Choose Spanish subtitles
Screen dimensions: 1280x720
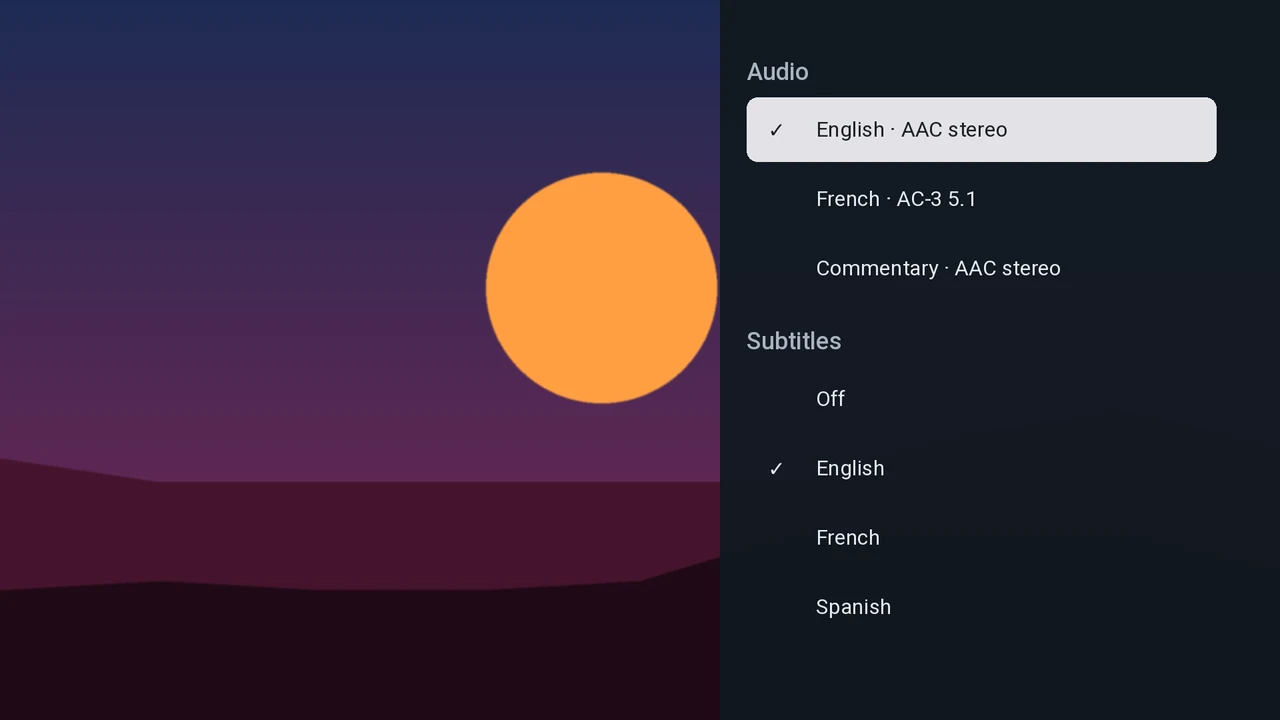981,606
